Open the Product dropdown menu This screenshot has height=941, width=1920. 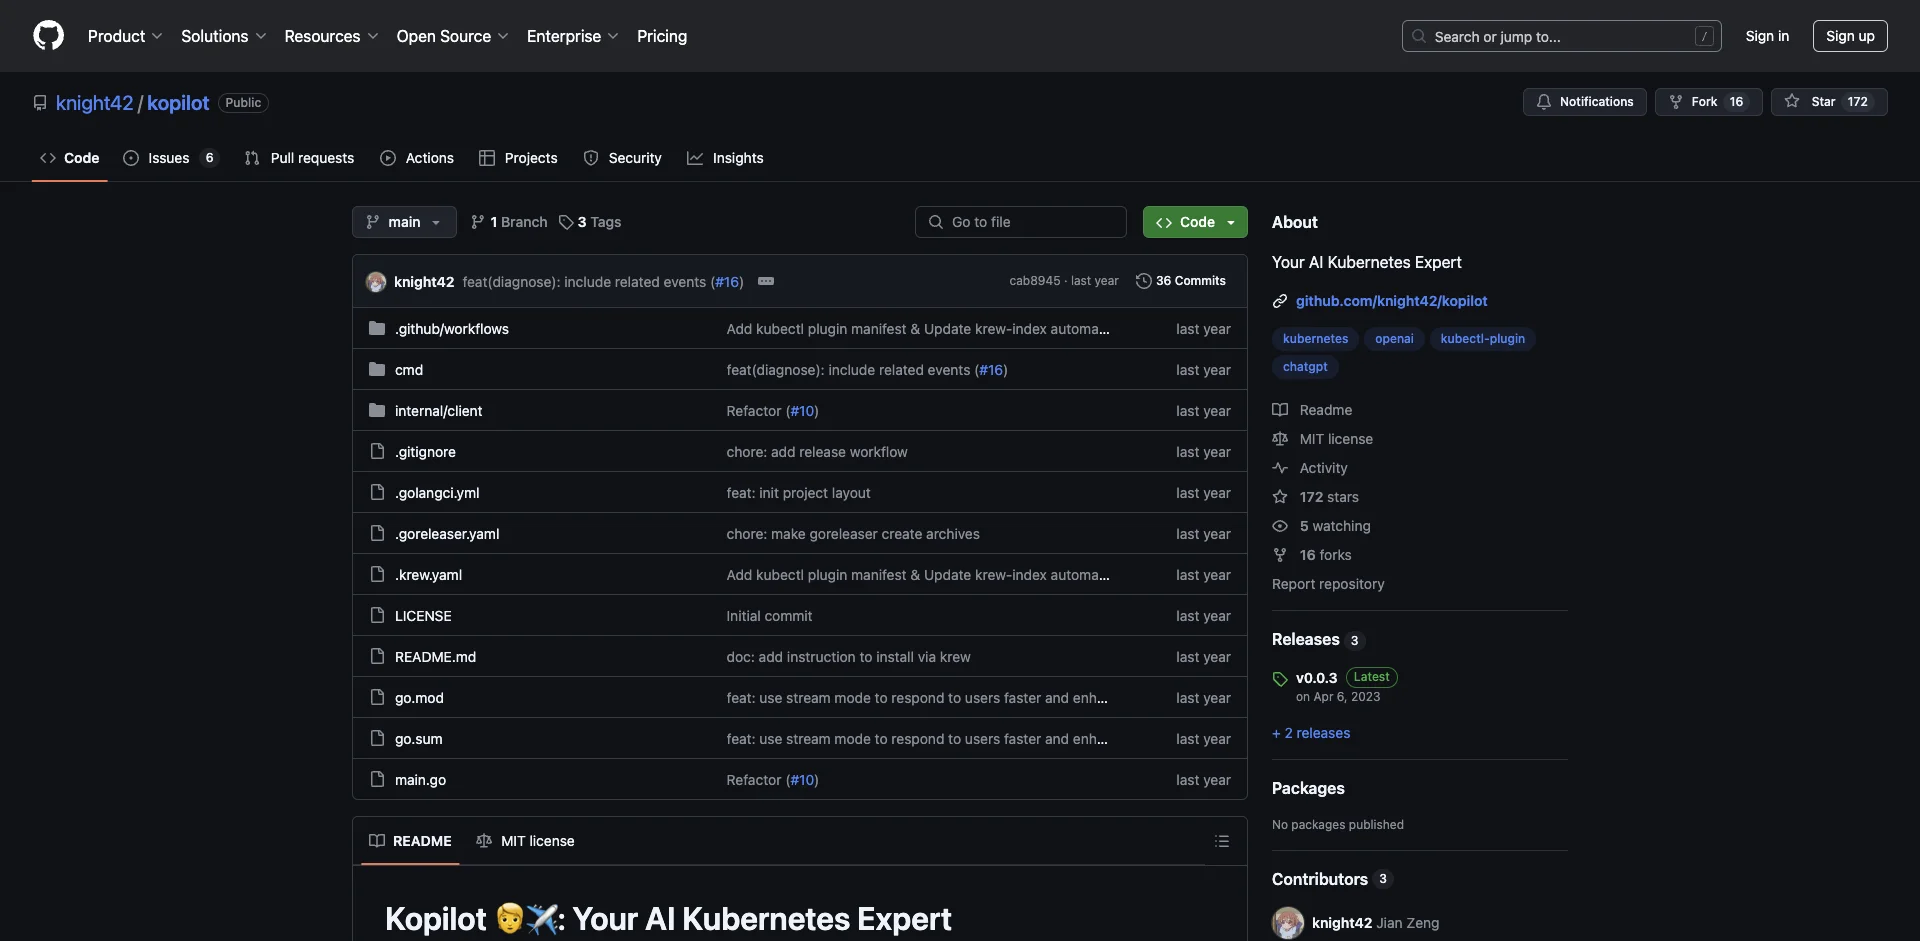click(125, 36)
